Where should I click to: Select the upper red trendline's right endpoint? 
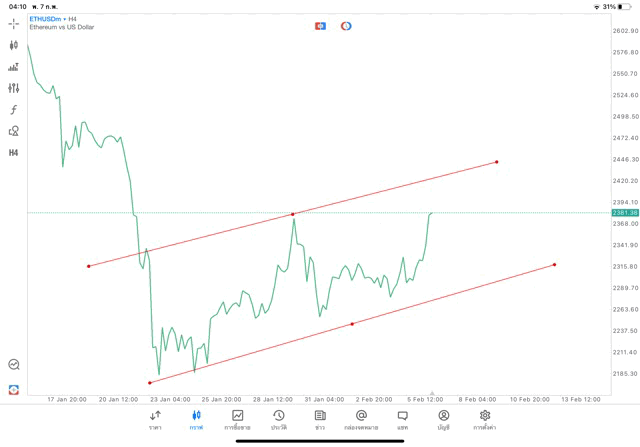pos(497,162)
